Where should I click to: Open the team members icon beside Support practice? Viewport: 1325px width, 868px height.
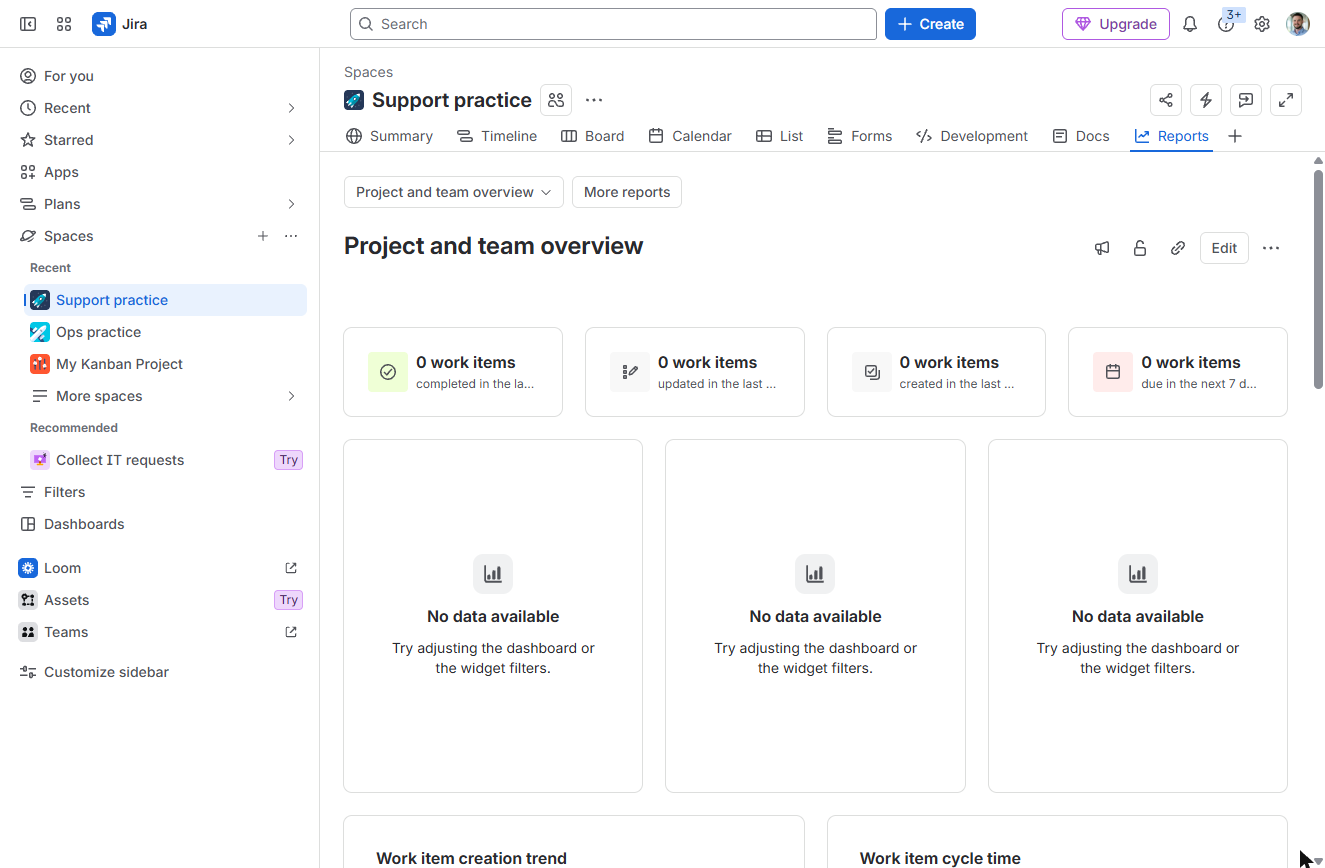point(556,100)
